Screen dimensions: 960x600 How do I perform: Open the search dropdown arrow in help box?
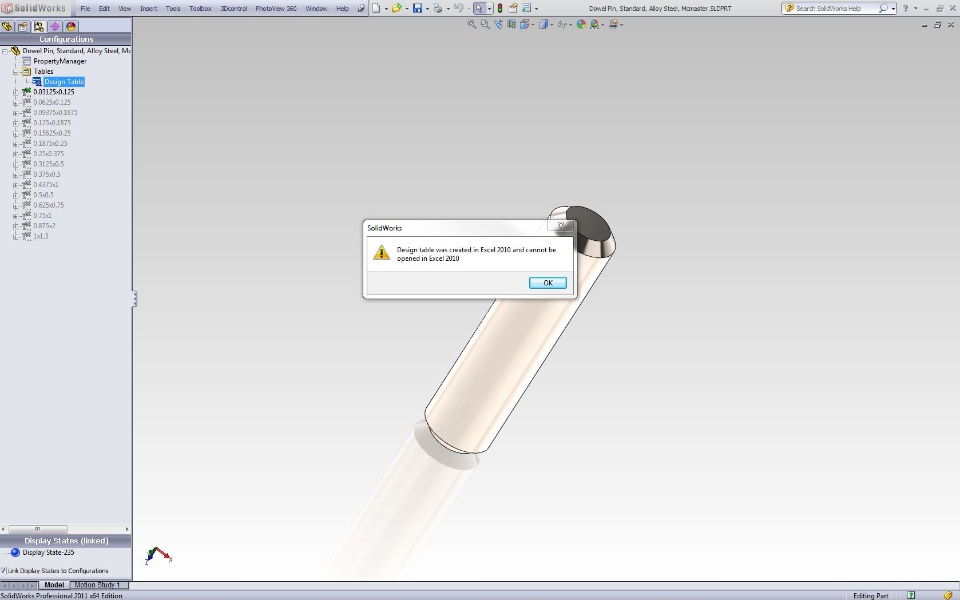pyautogui.click(x=893, y=9)
